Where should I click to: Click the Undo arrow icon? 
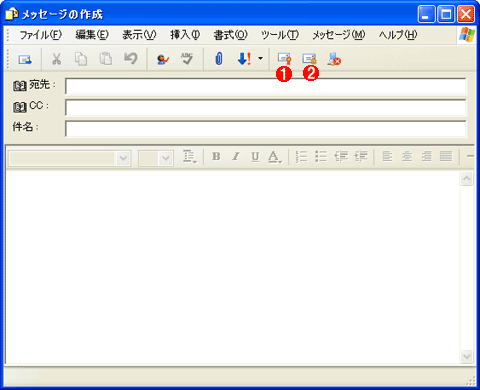(x=131, y=59)
